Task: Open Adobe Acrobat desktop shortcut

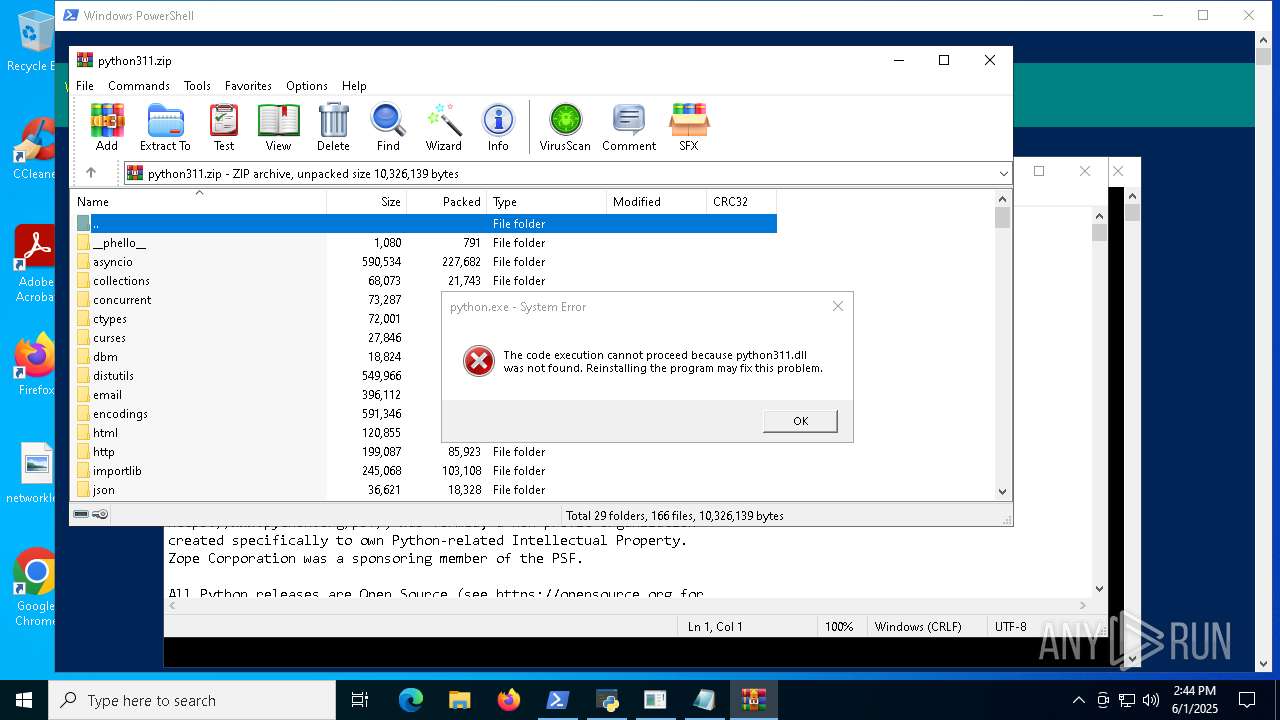Action: [34, 264]
